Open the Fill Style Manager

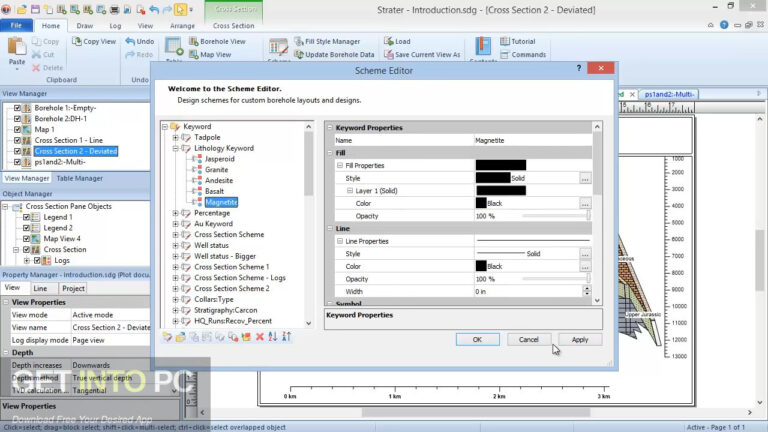(x=327, y=42)
